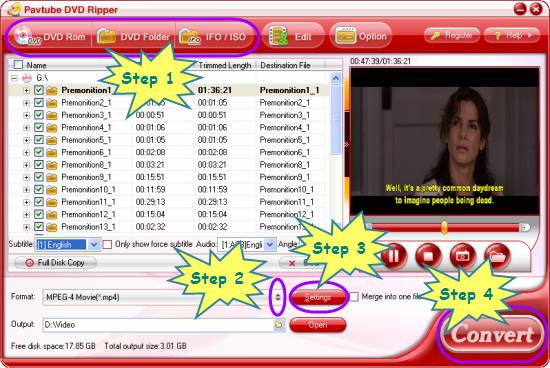This screenshot has width=550, height=368.
Task: Close the Pavtube DVD Ripper window
Action: click(536, 9)
